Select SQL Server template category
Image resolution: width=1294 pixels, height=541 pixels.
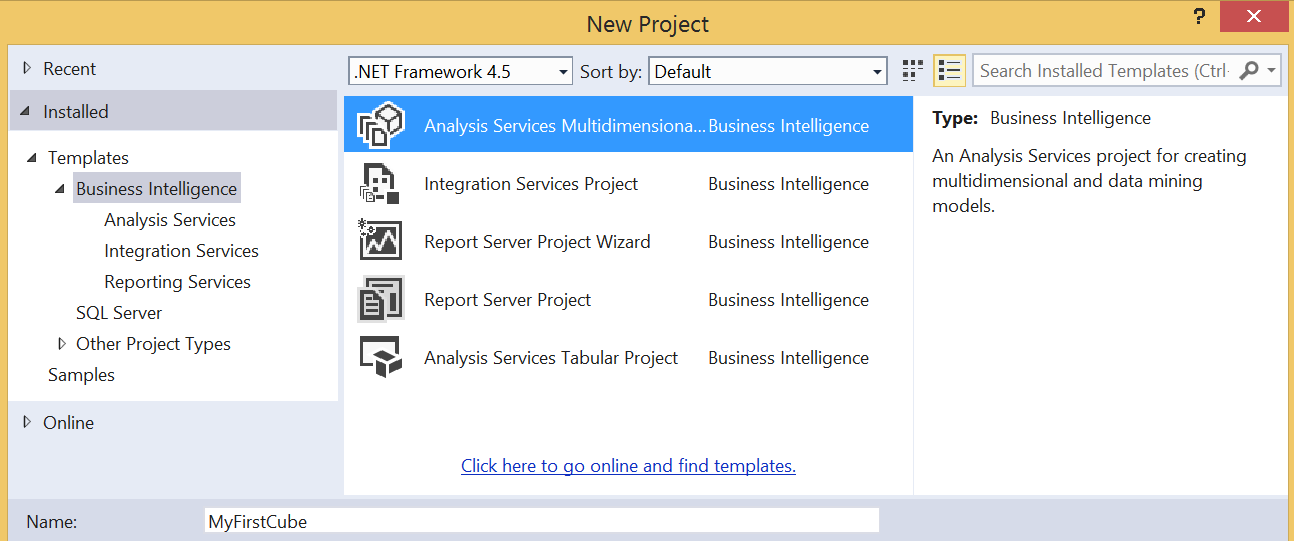click(119, 313)
